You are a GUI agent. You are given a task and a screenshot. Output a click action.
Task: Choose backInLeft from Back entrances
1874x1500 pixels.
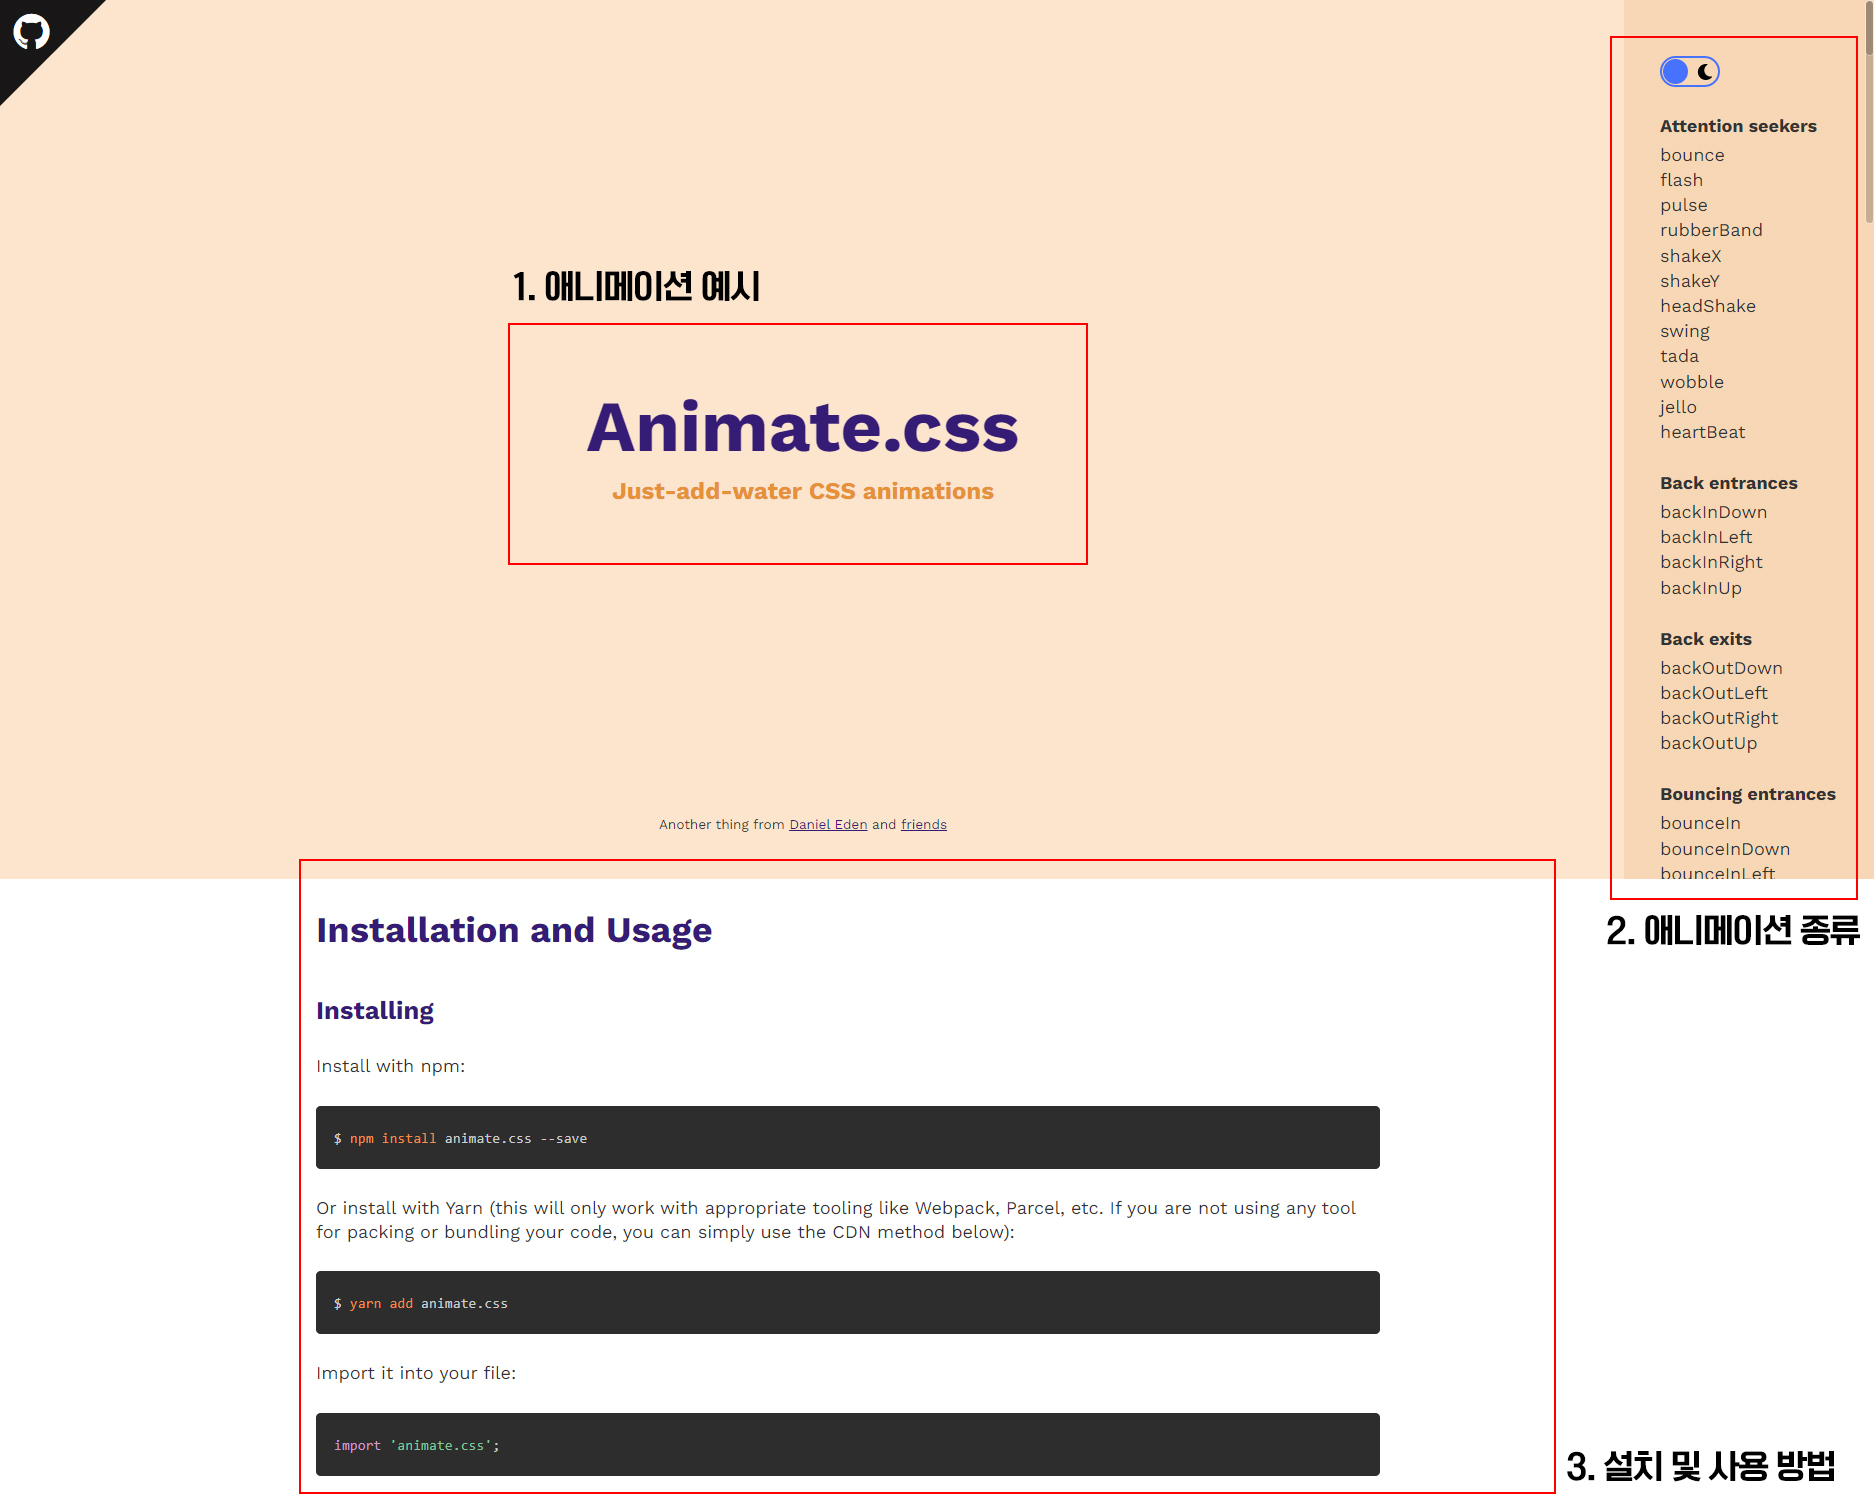pyautogui.click(x=1706, y=537)
